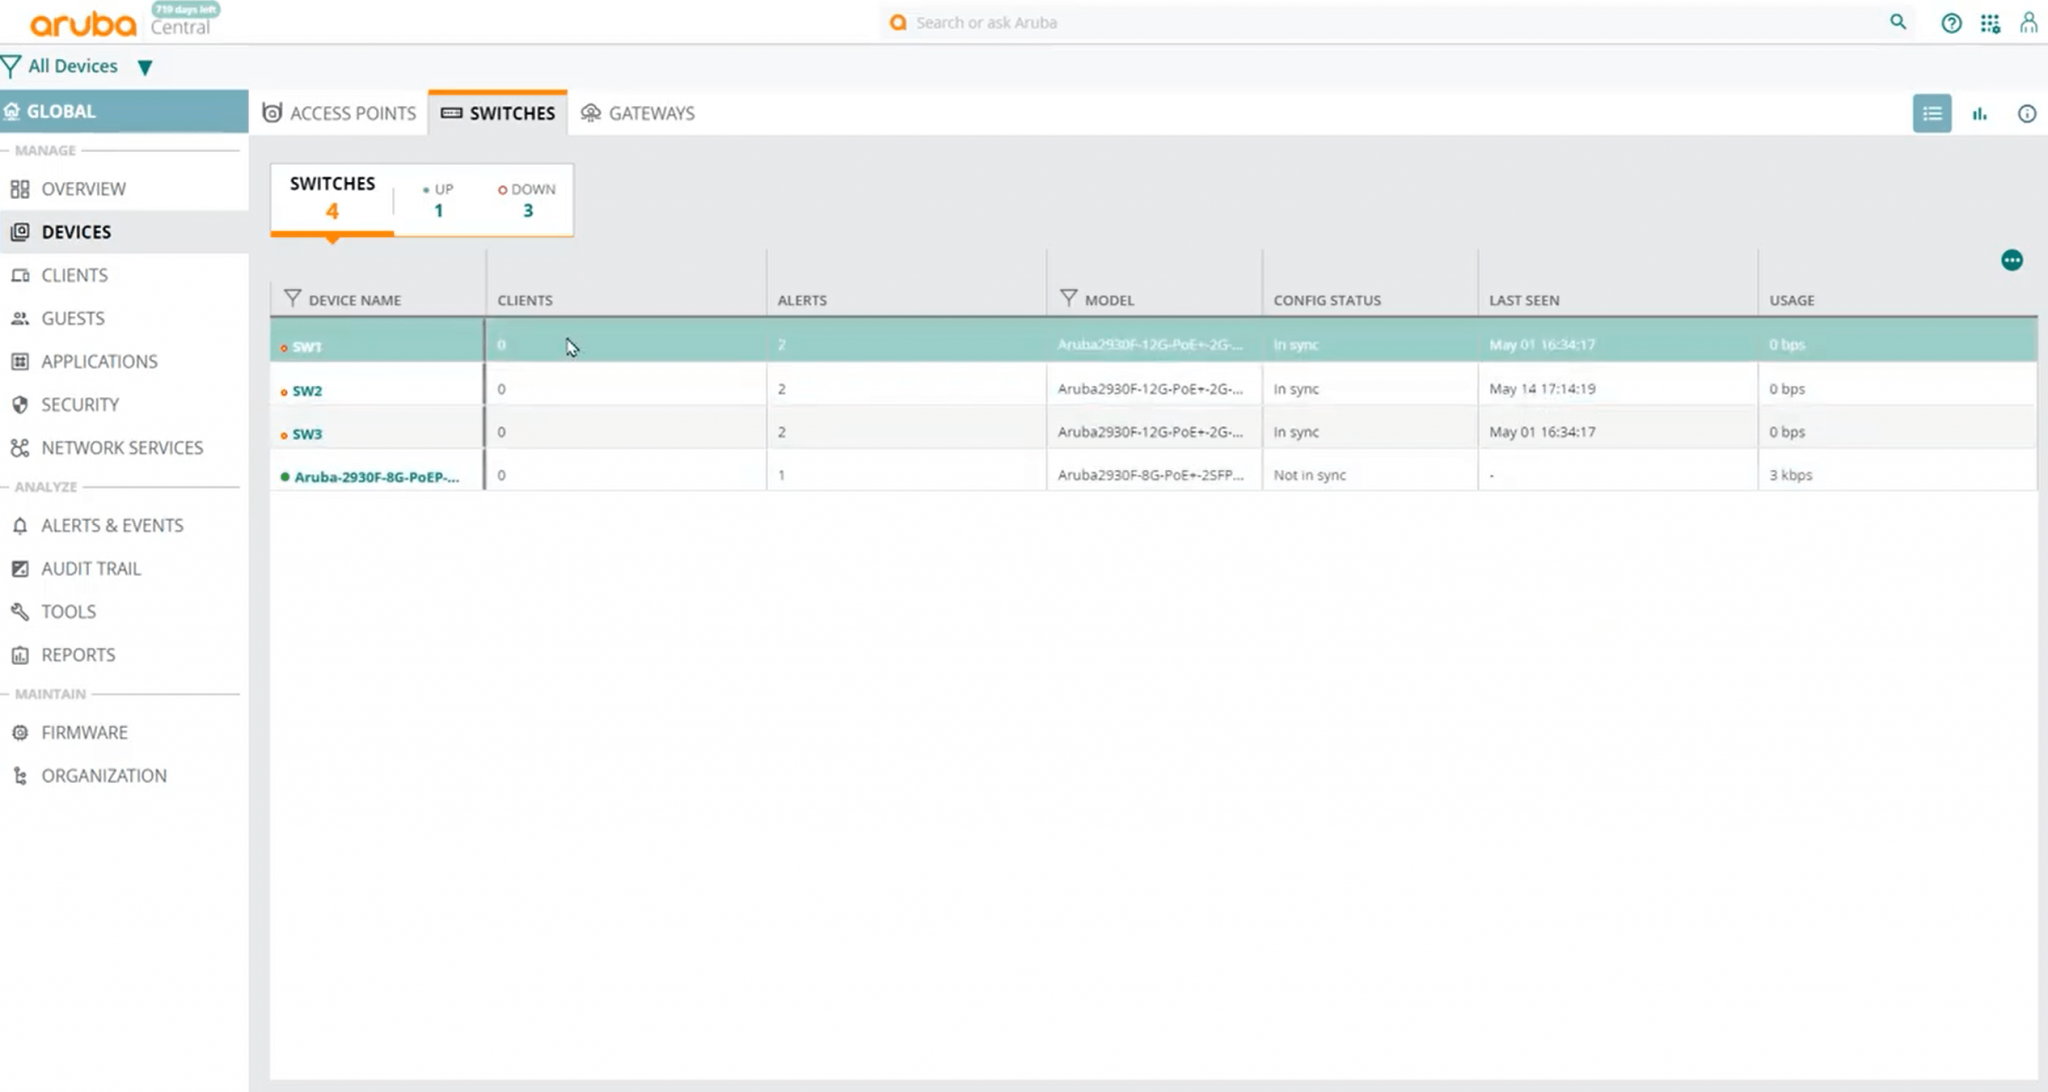Open the apps grid icon

click(x=1990, y=23)
